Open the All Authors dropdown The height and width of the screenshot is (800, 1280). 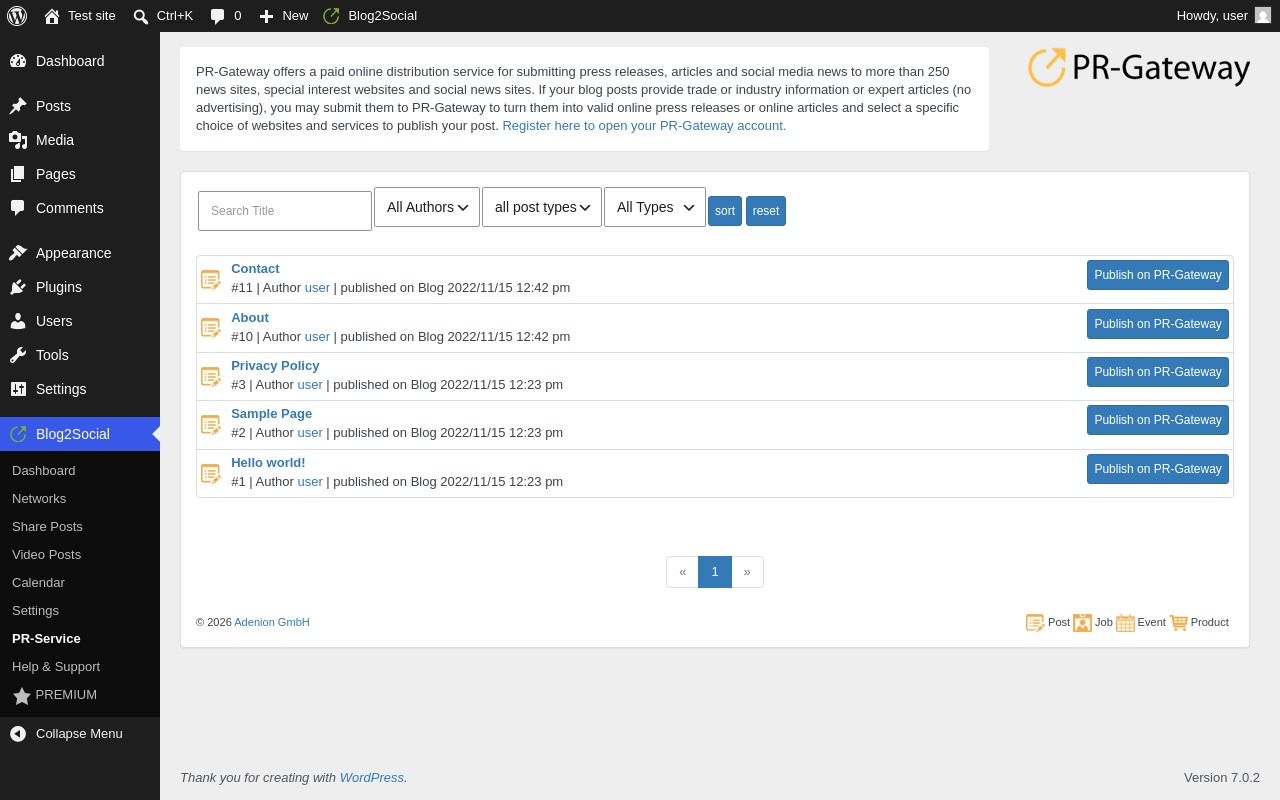coord(427,207)
